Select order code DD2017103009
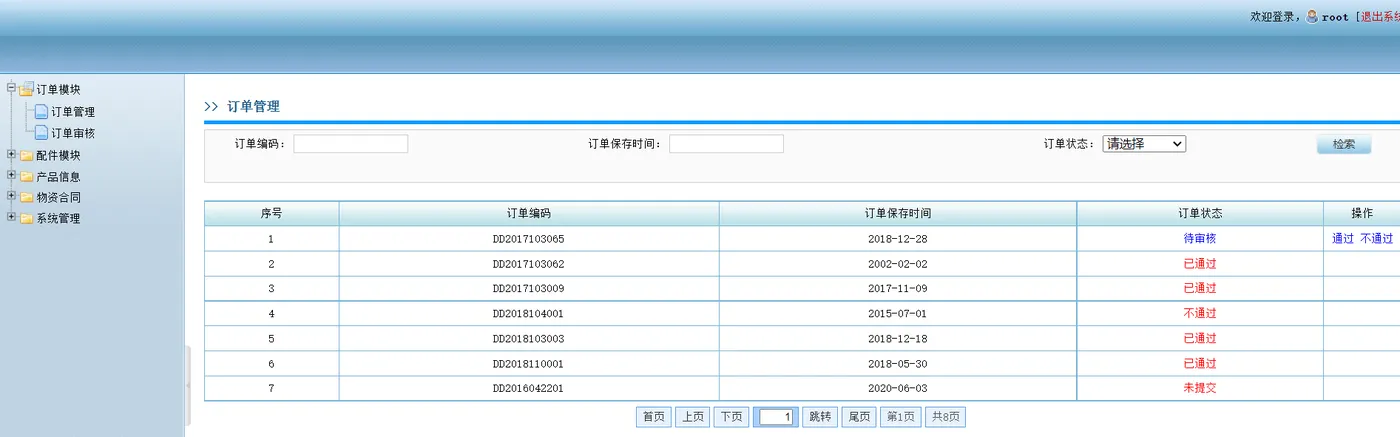Image resolution: width=1400 pixels, height=437 pixels. [x=529, y=289]
